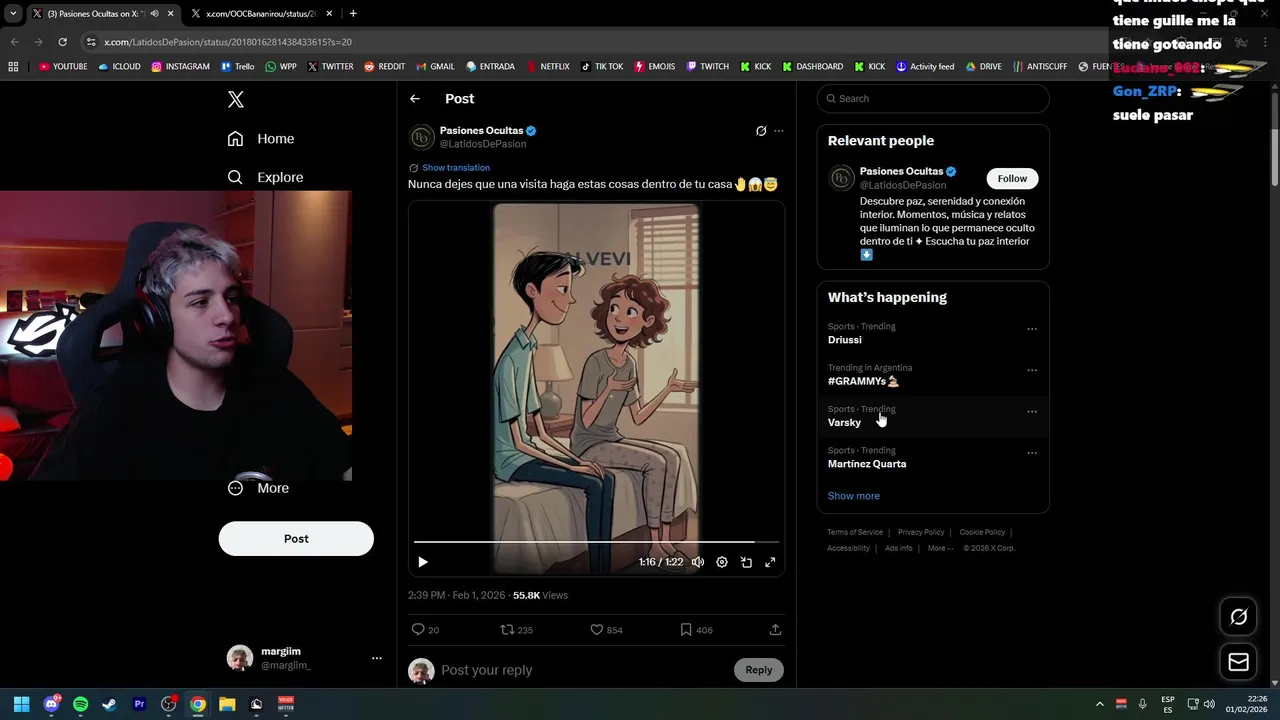The width and height of the screenshot is (1280, 720).
Task: Mute the video player volume
Action: pos(698,562)
